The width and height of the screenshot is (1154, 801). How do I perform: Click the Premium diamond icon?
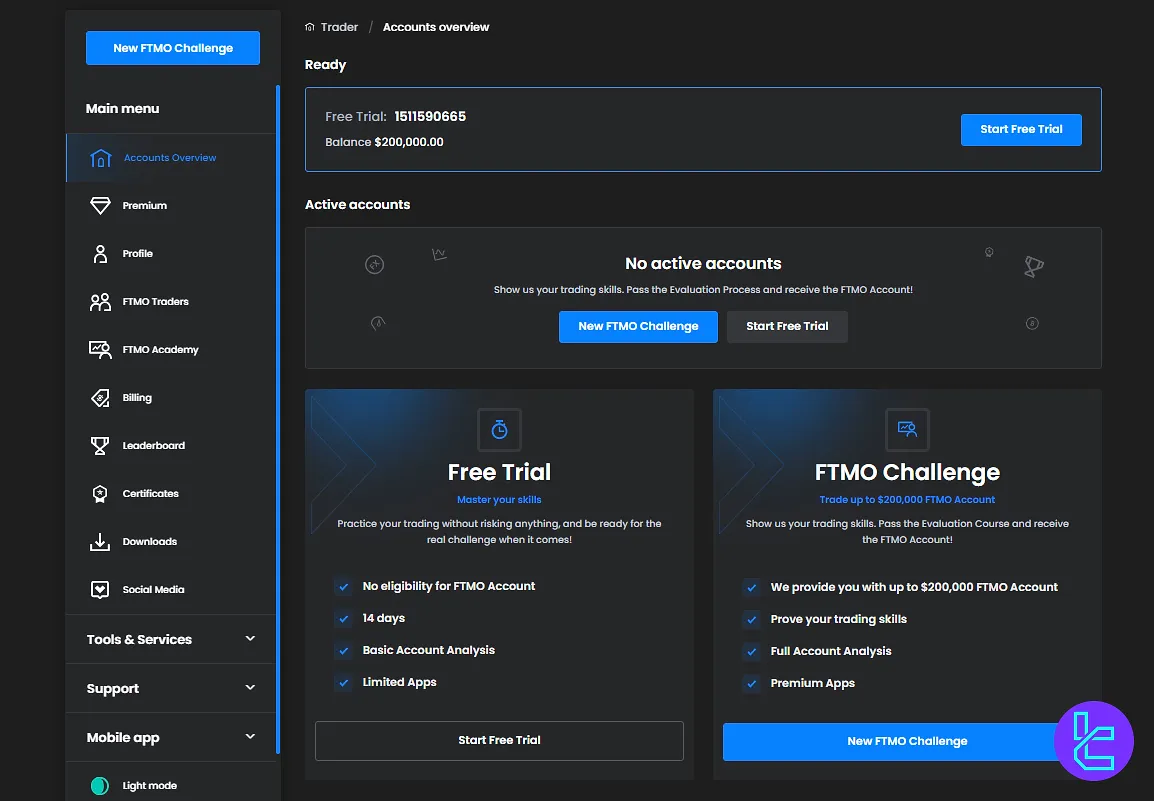tap(100, 206)
